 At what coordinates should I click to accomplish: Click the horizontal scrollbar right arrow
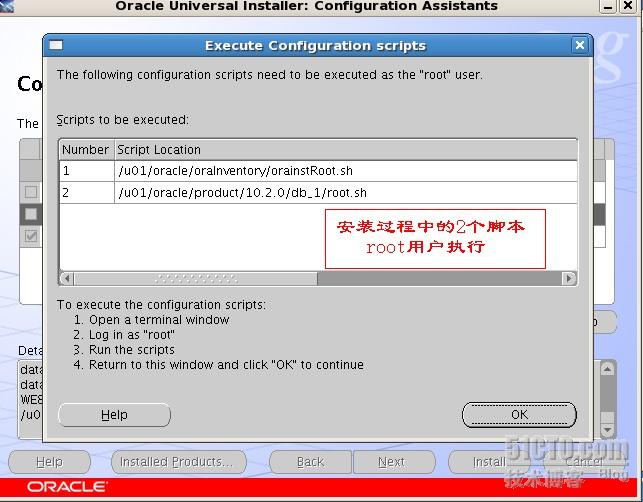(569, 278)
